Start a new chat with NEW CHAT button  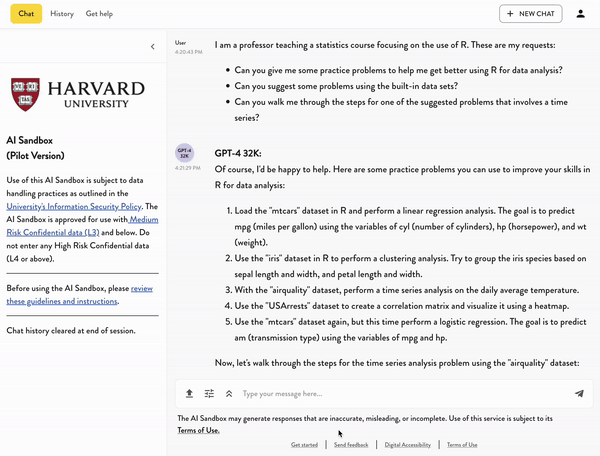[x=530, y=14]
